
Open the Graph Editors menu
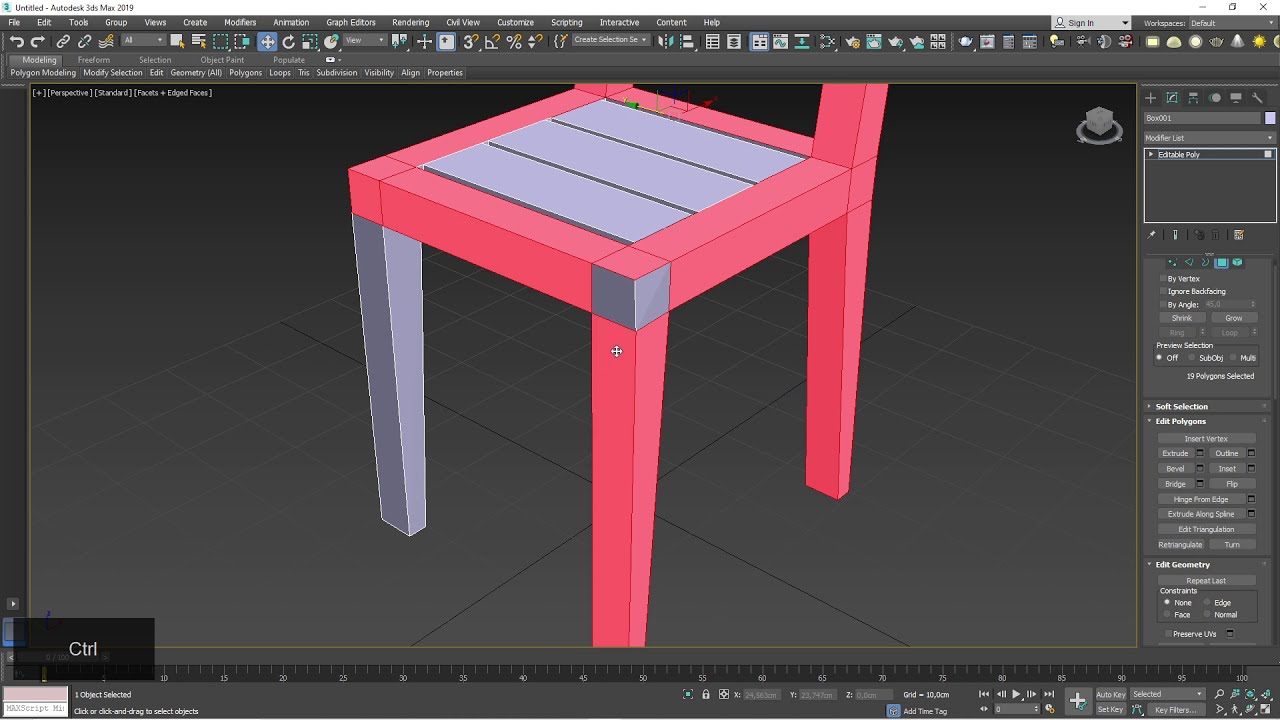point(351,22)
